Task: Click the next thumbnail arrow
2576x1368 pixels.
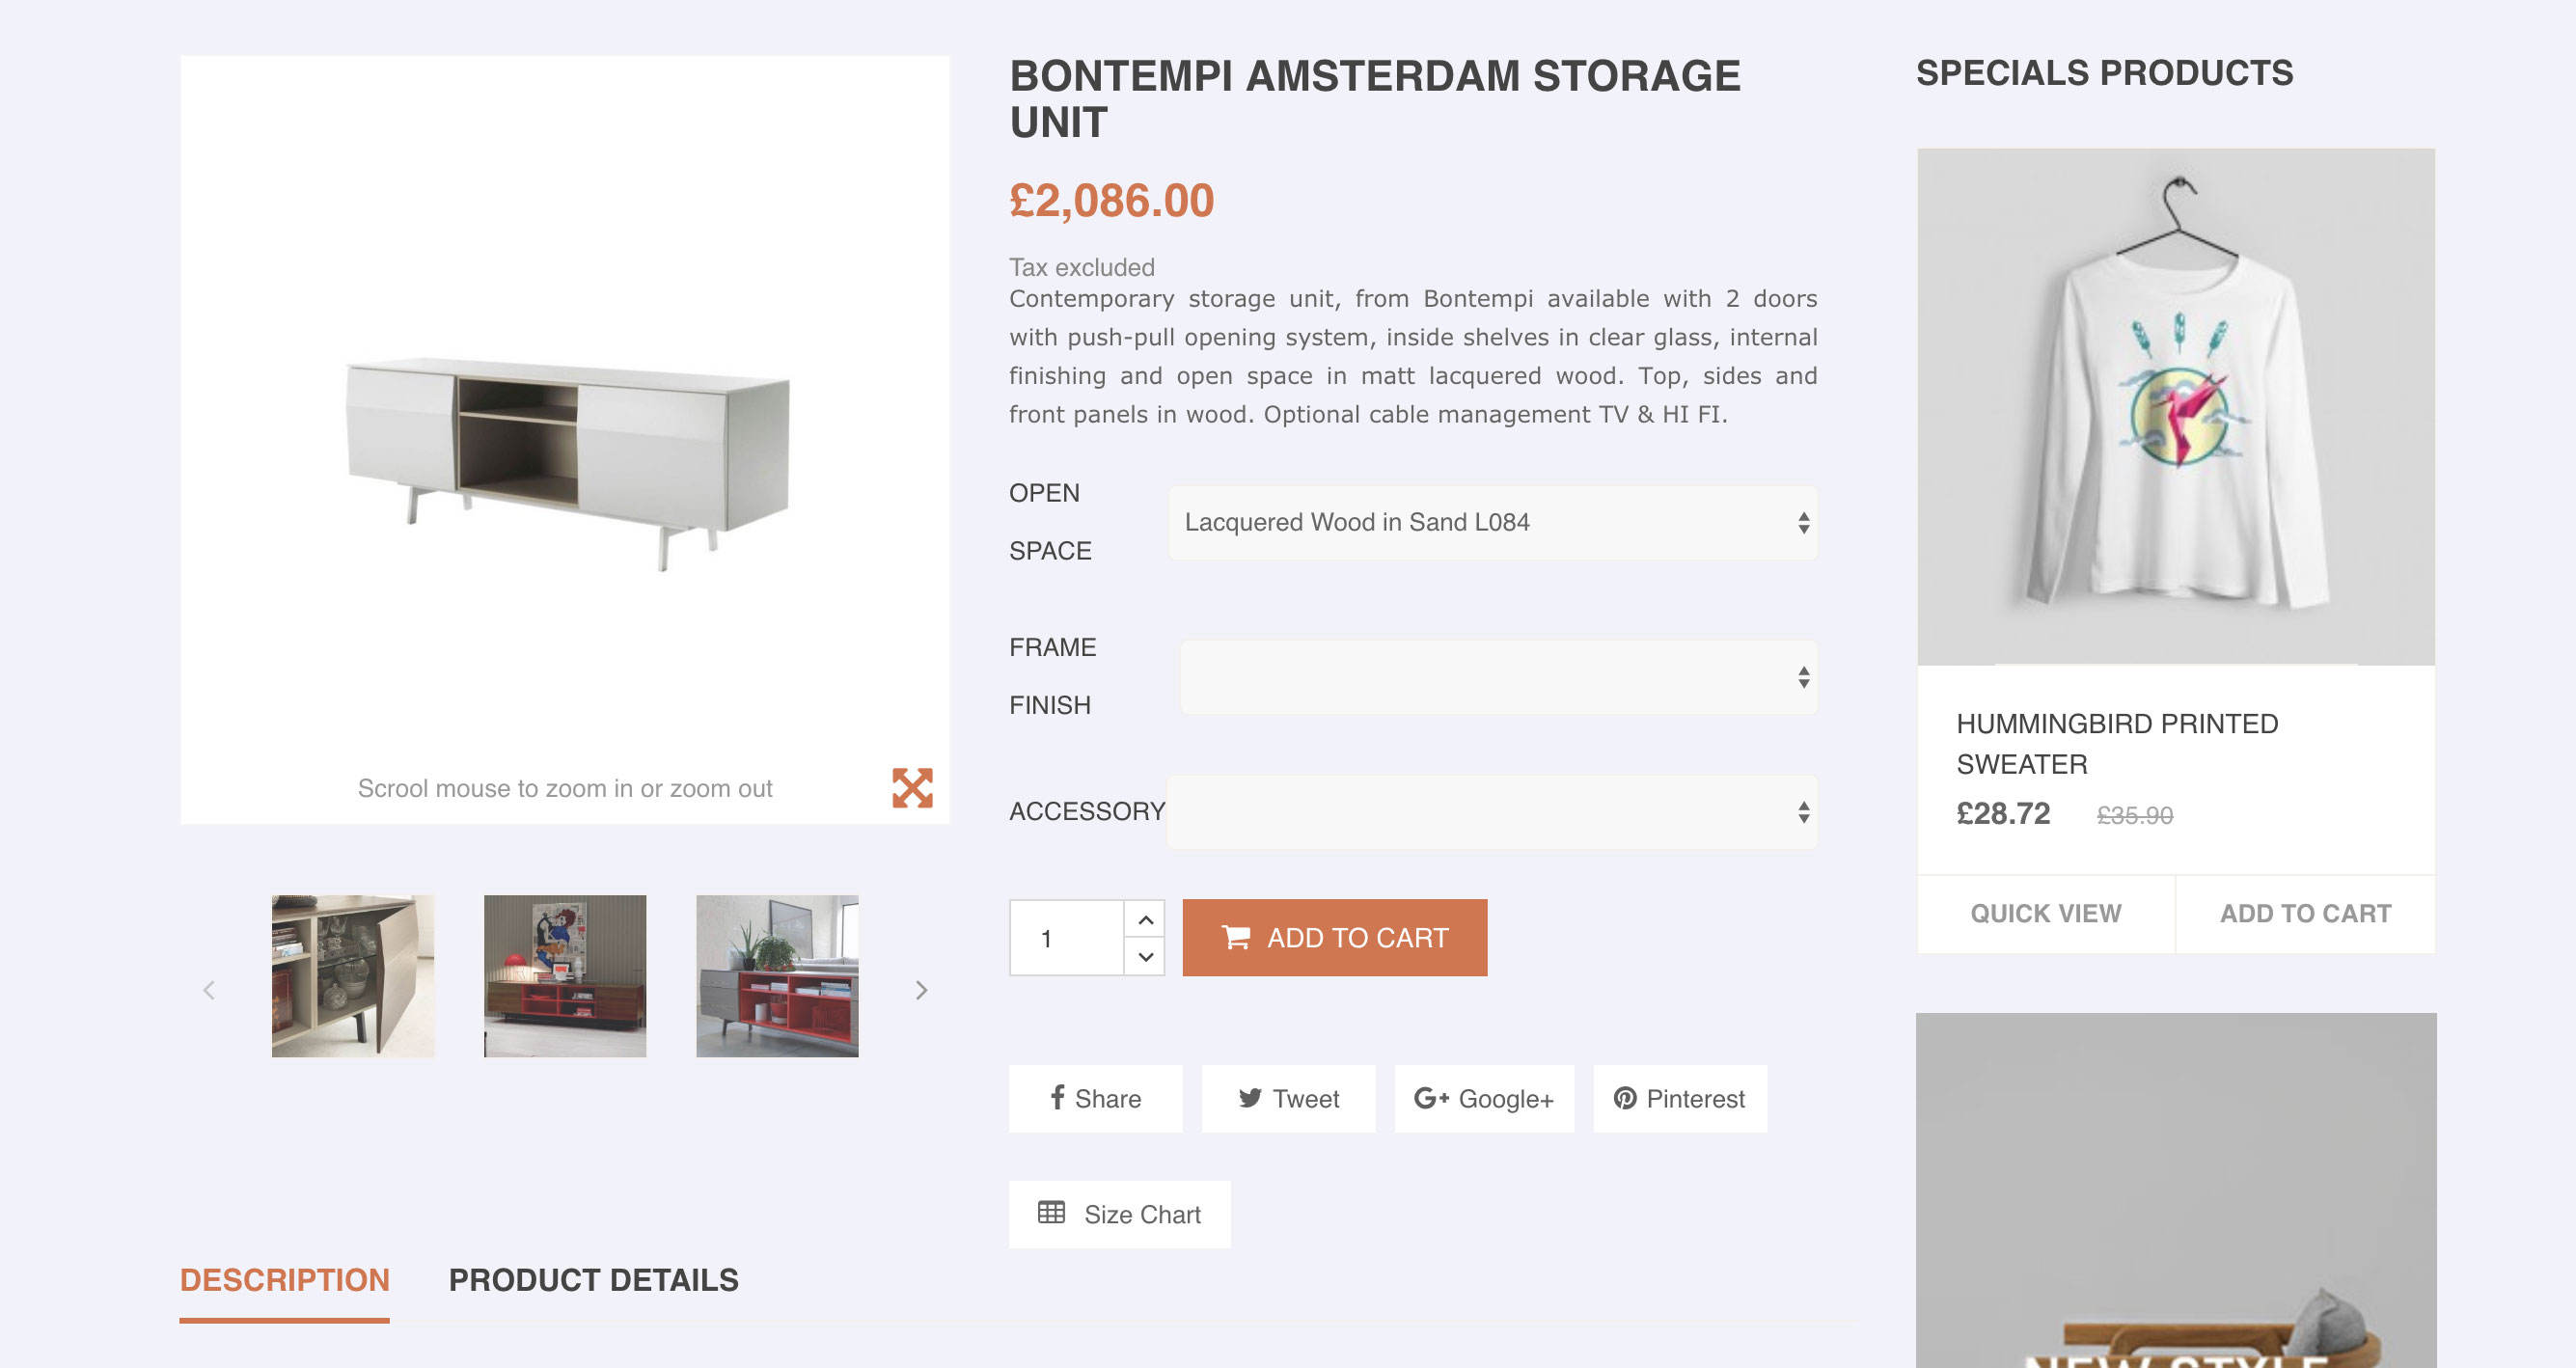Action: point(921,990)
